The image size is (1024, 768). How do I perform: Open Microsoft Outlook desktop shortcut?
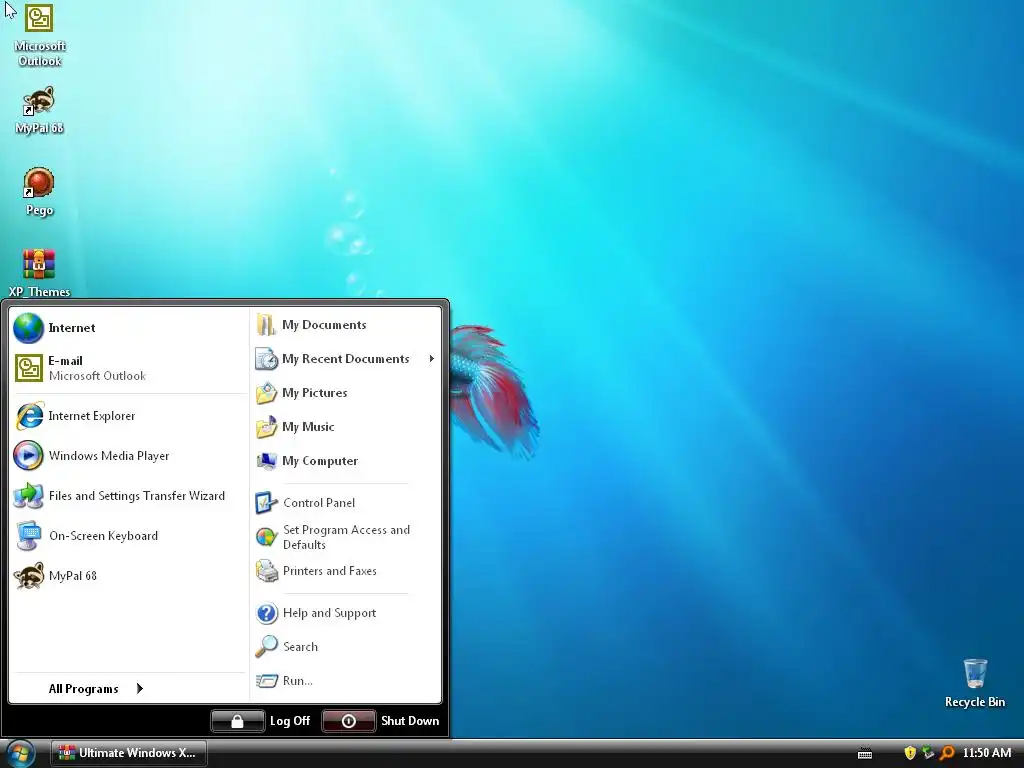[x=39, y=34]
